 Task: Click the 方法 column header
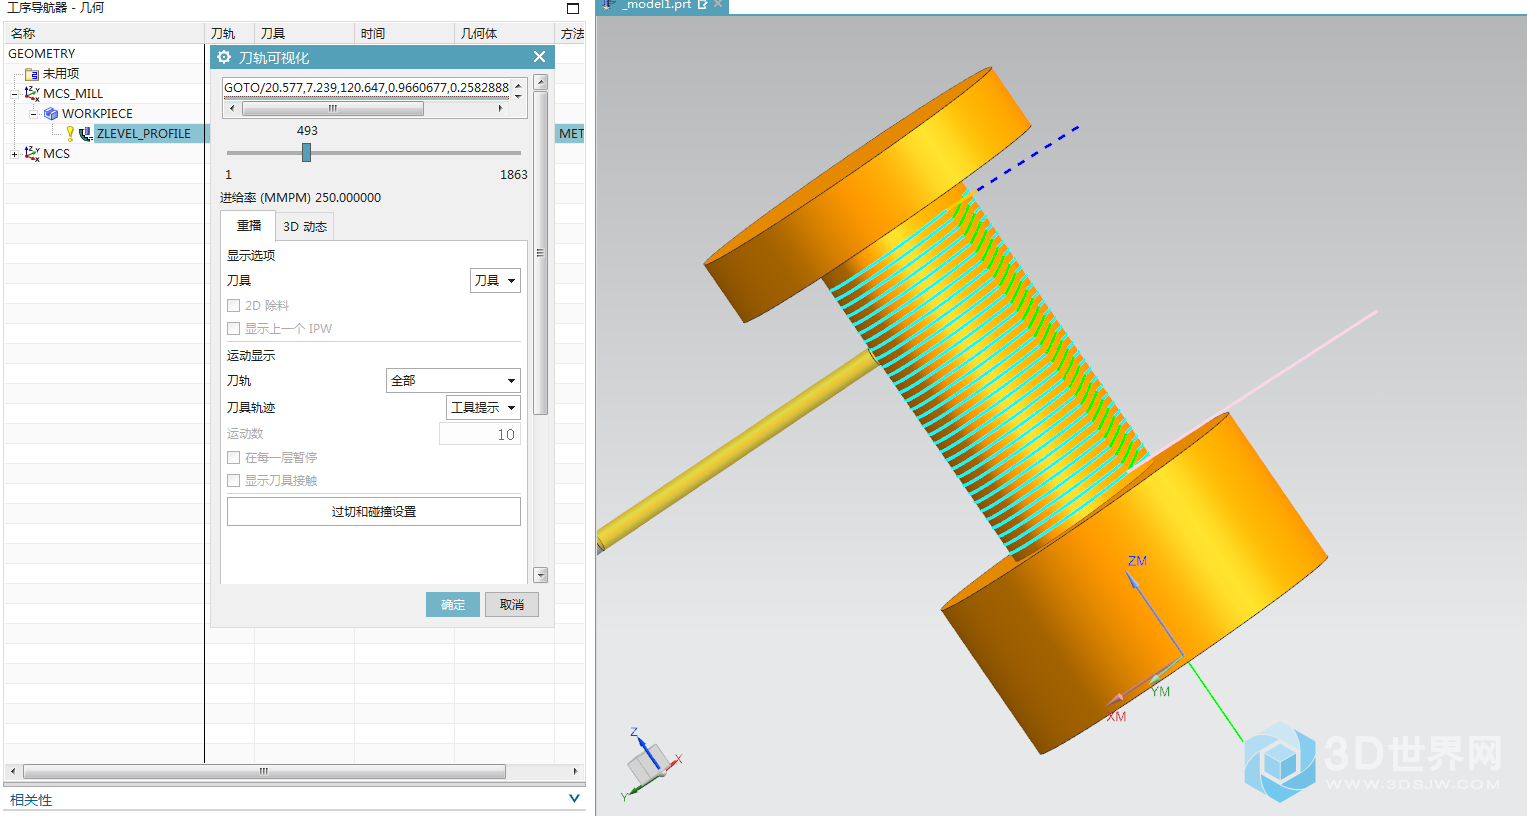[571, 34]
